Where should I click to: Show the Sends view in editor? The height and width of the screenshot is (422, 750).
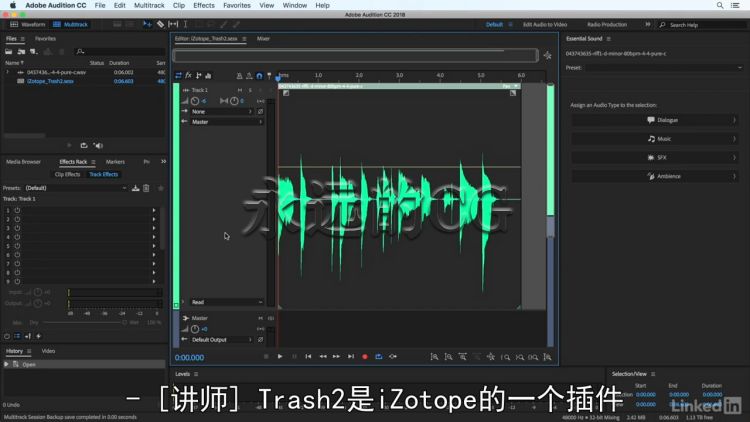pos(199,76)
